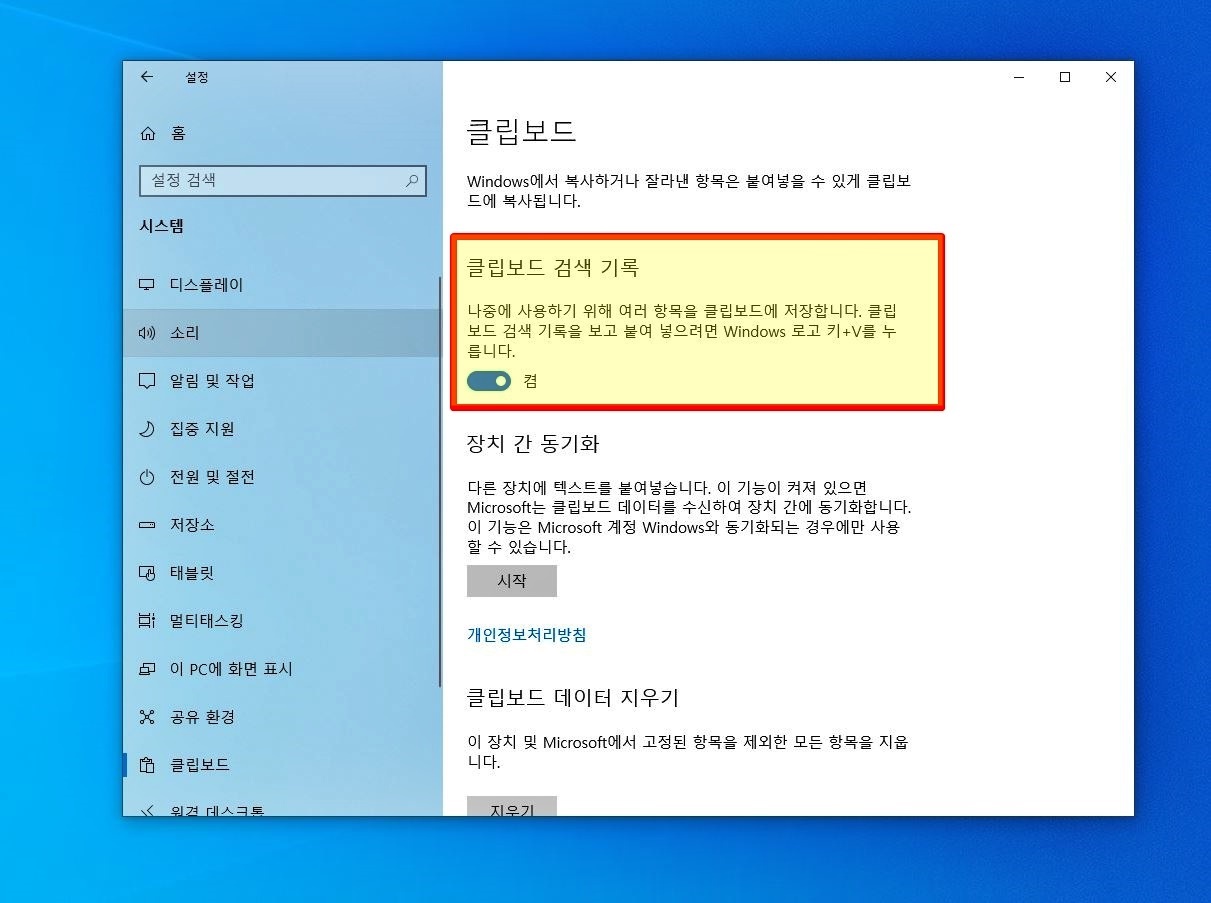The height and width of the screenshot is (903, 1211).
Task: Click the 시작 button for device sync
Action: (x=512, y=581)
